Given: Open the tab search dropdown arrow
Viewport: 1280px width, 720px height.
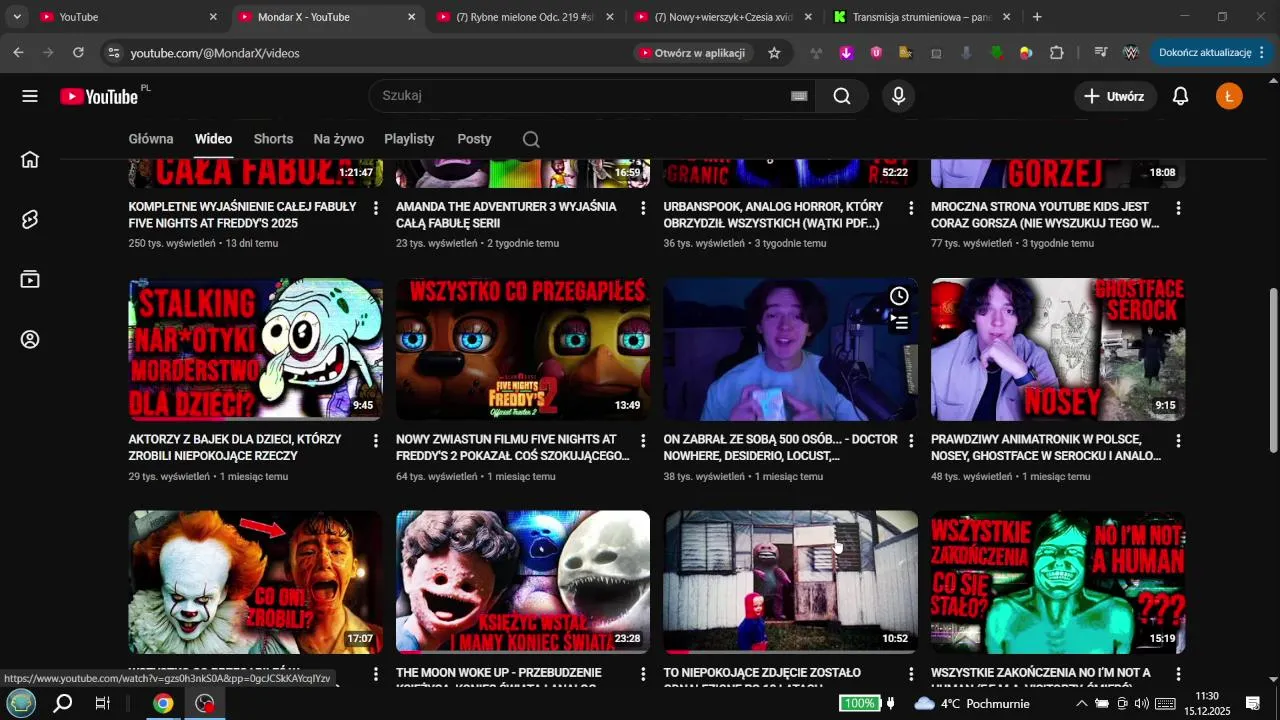Looking at the screenshot, I should (16, 17).
